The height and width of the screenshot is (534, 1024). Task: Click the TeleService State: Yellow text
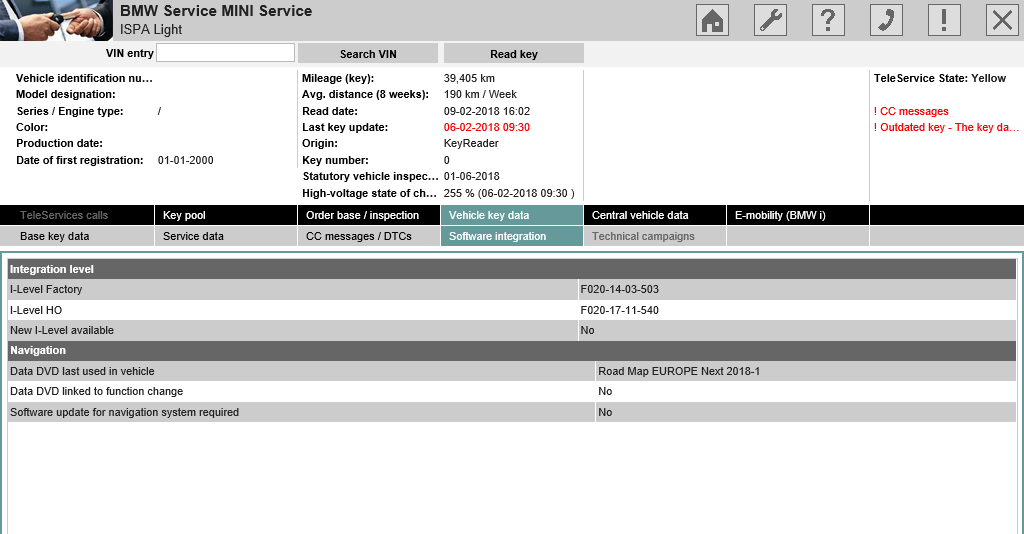[940, 78]
